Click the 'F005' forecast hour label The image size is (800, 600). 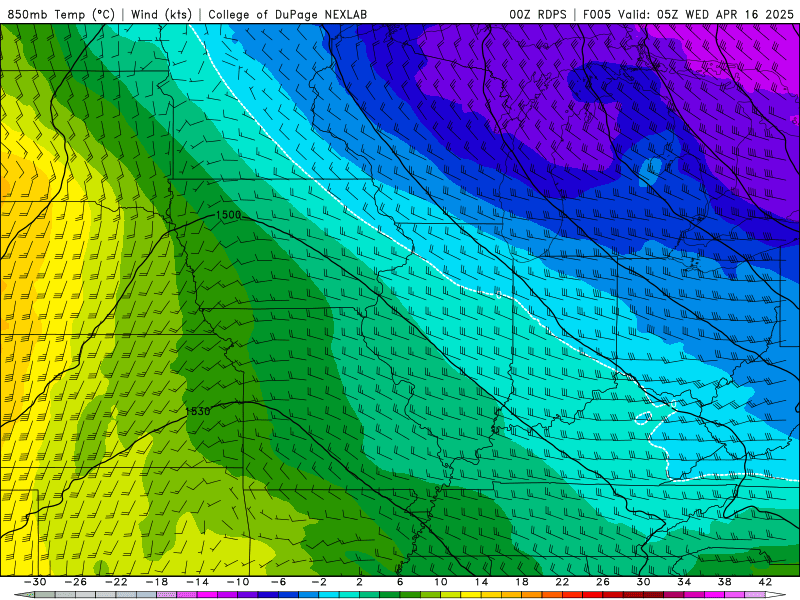597,14
